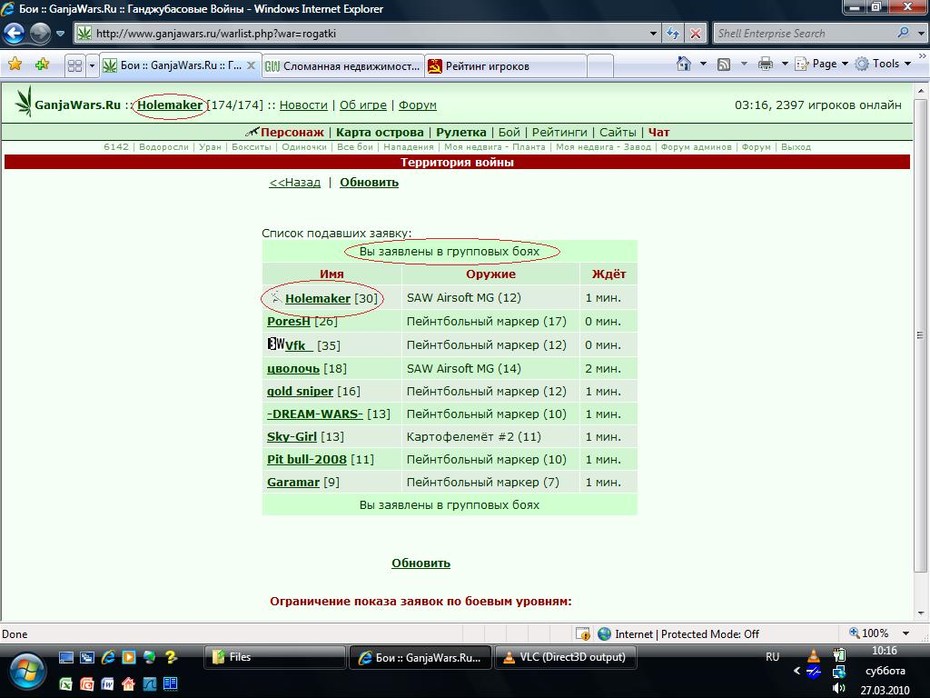
Task: Open the Page menu
Action: click(822, 63)
